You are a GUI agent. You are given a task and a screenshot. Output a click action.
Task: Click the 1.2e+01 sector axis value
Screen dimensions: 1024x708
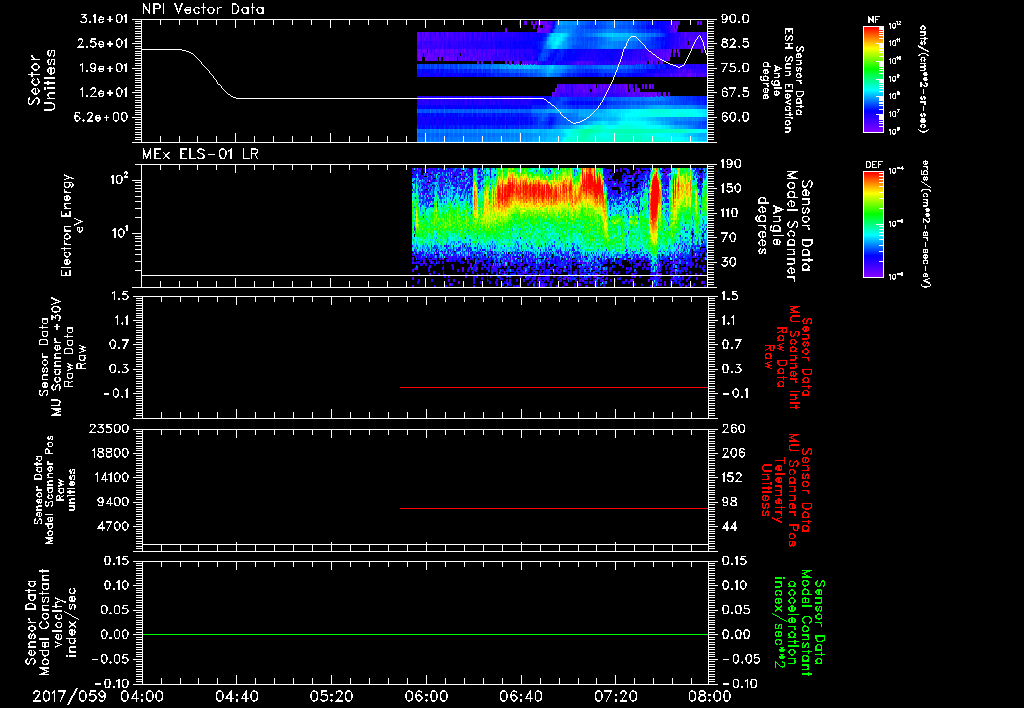coord(104,93)
